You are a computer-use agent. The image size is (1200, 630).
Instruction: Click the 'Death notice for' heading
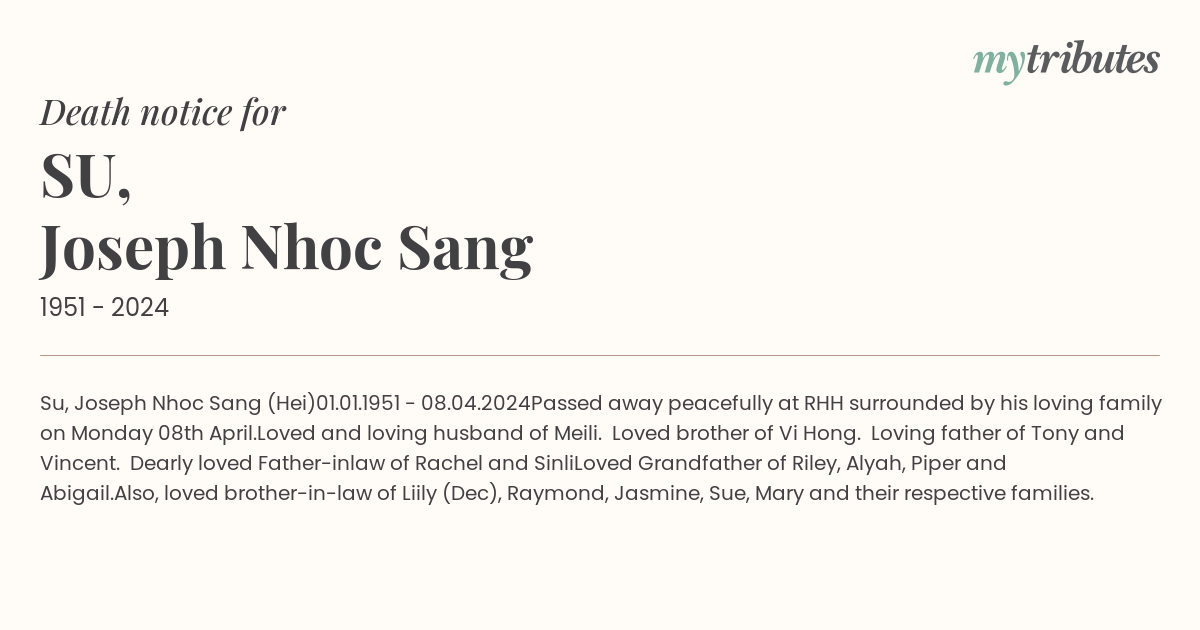pos(163,113)
